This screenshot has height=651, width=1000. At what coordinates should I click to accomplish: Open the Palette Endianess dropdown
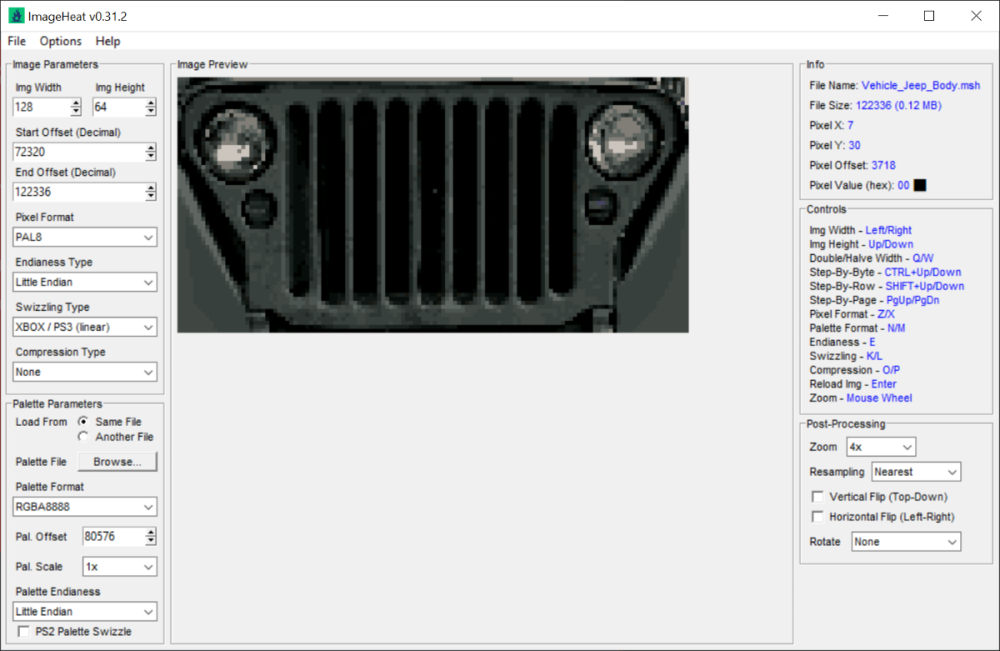click(85, 611)
